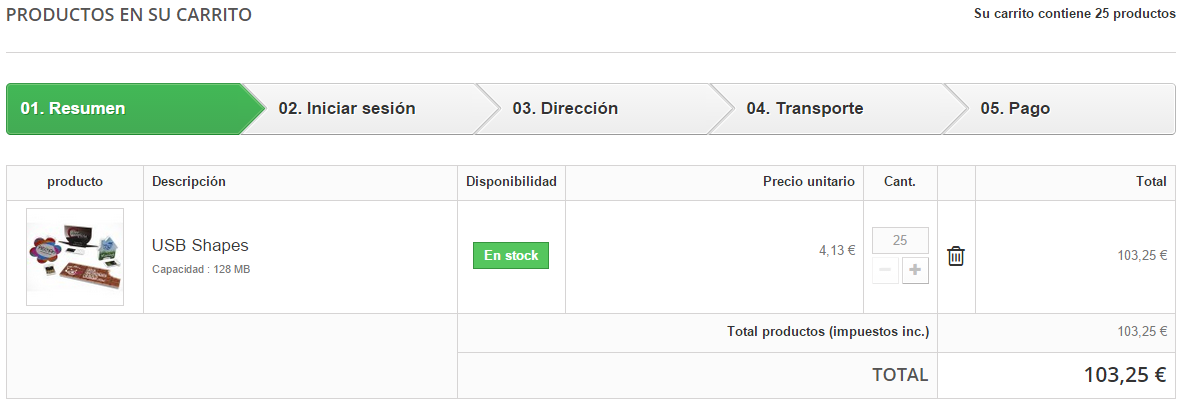
Task: Click the large bold 103,25 € total
Action: [1125, 376]
